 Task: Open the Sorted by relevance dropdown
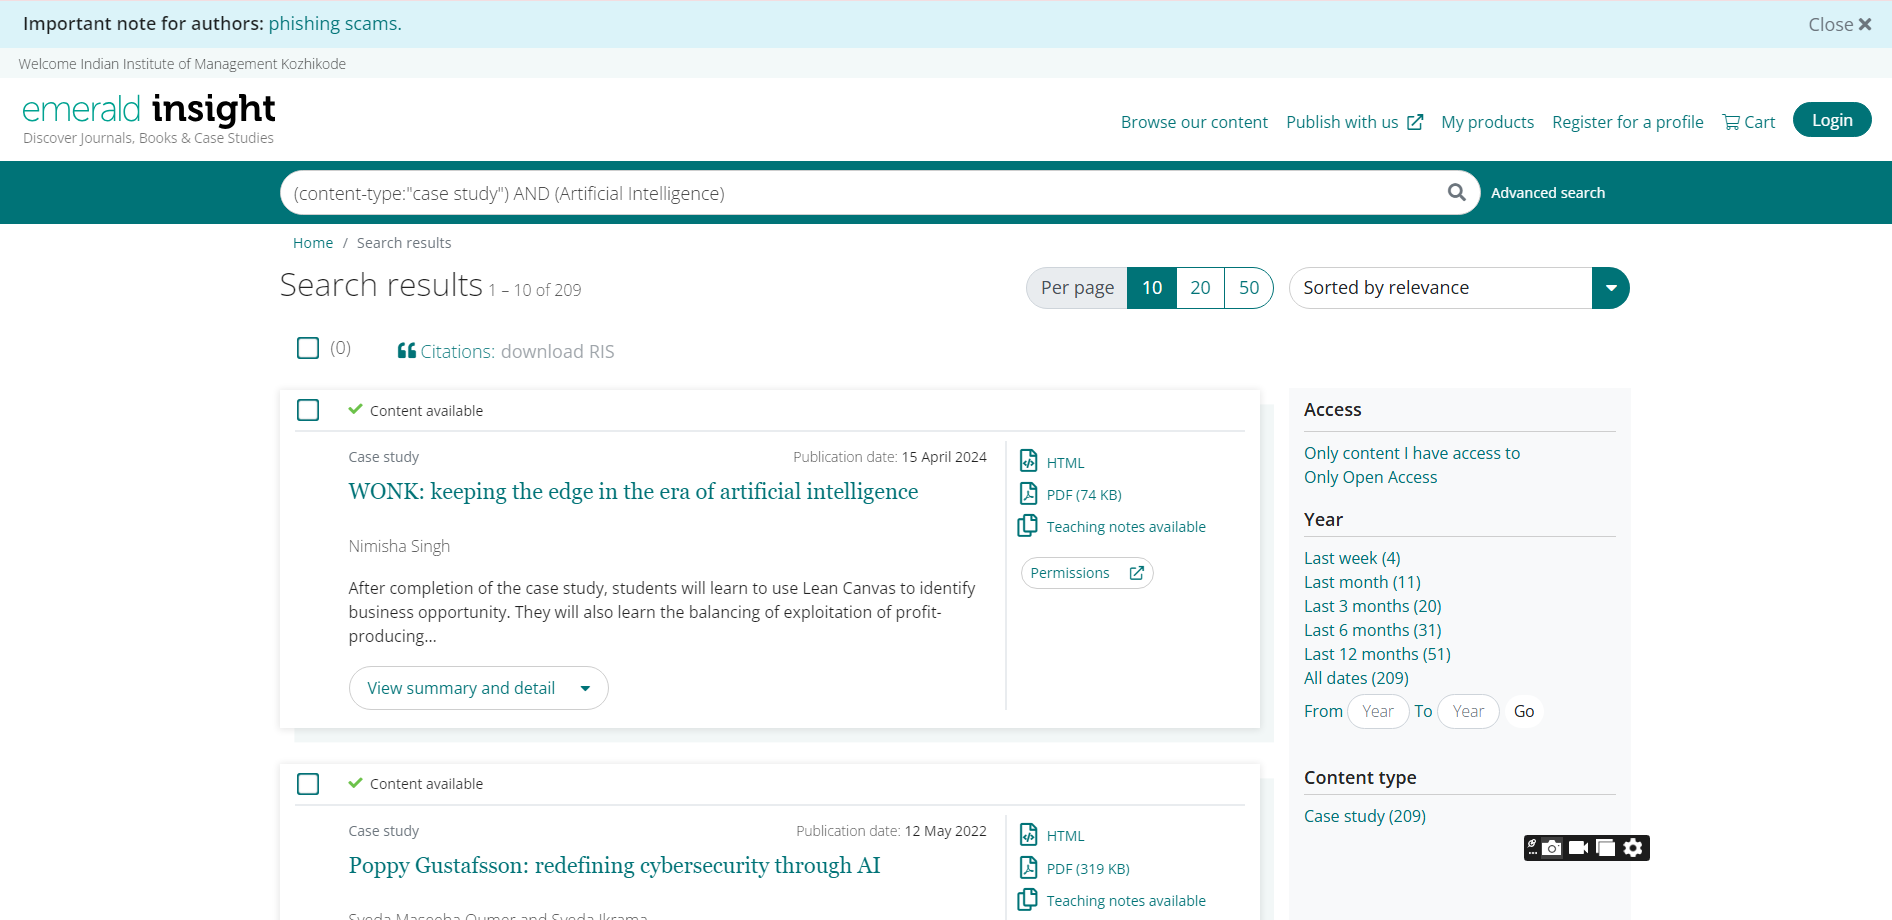tap(1610, 288)
